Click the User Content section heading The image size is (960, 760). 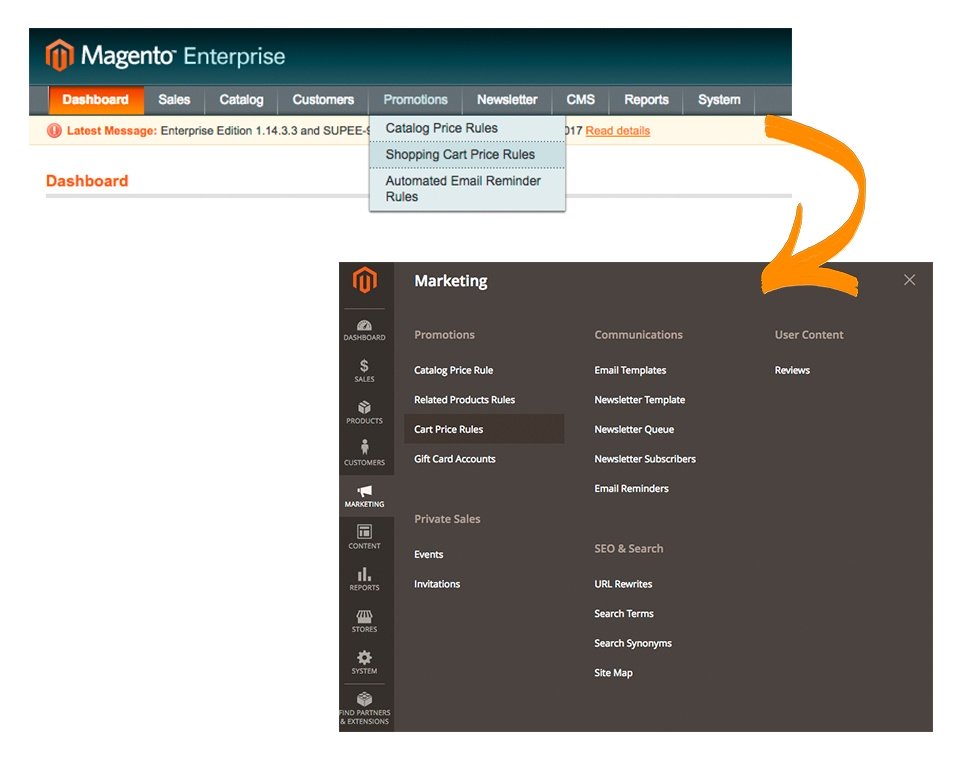click(x=809, y=334)
